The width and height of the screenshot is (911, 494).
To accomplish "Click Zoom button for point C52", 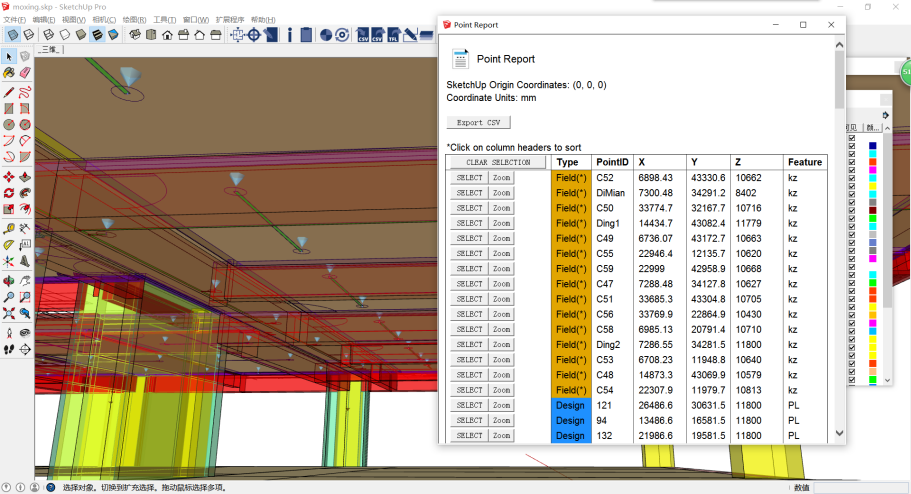I will pyautogui.click(x=501, y=178).
